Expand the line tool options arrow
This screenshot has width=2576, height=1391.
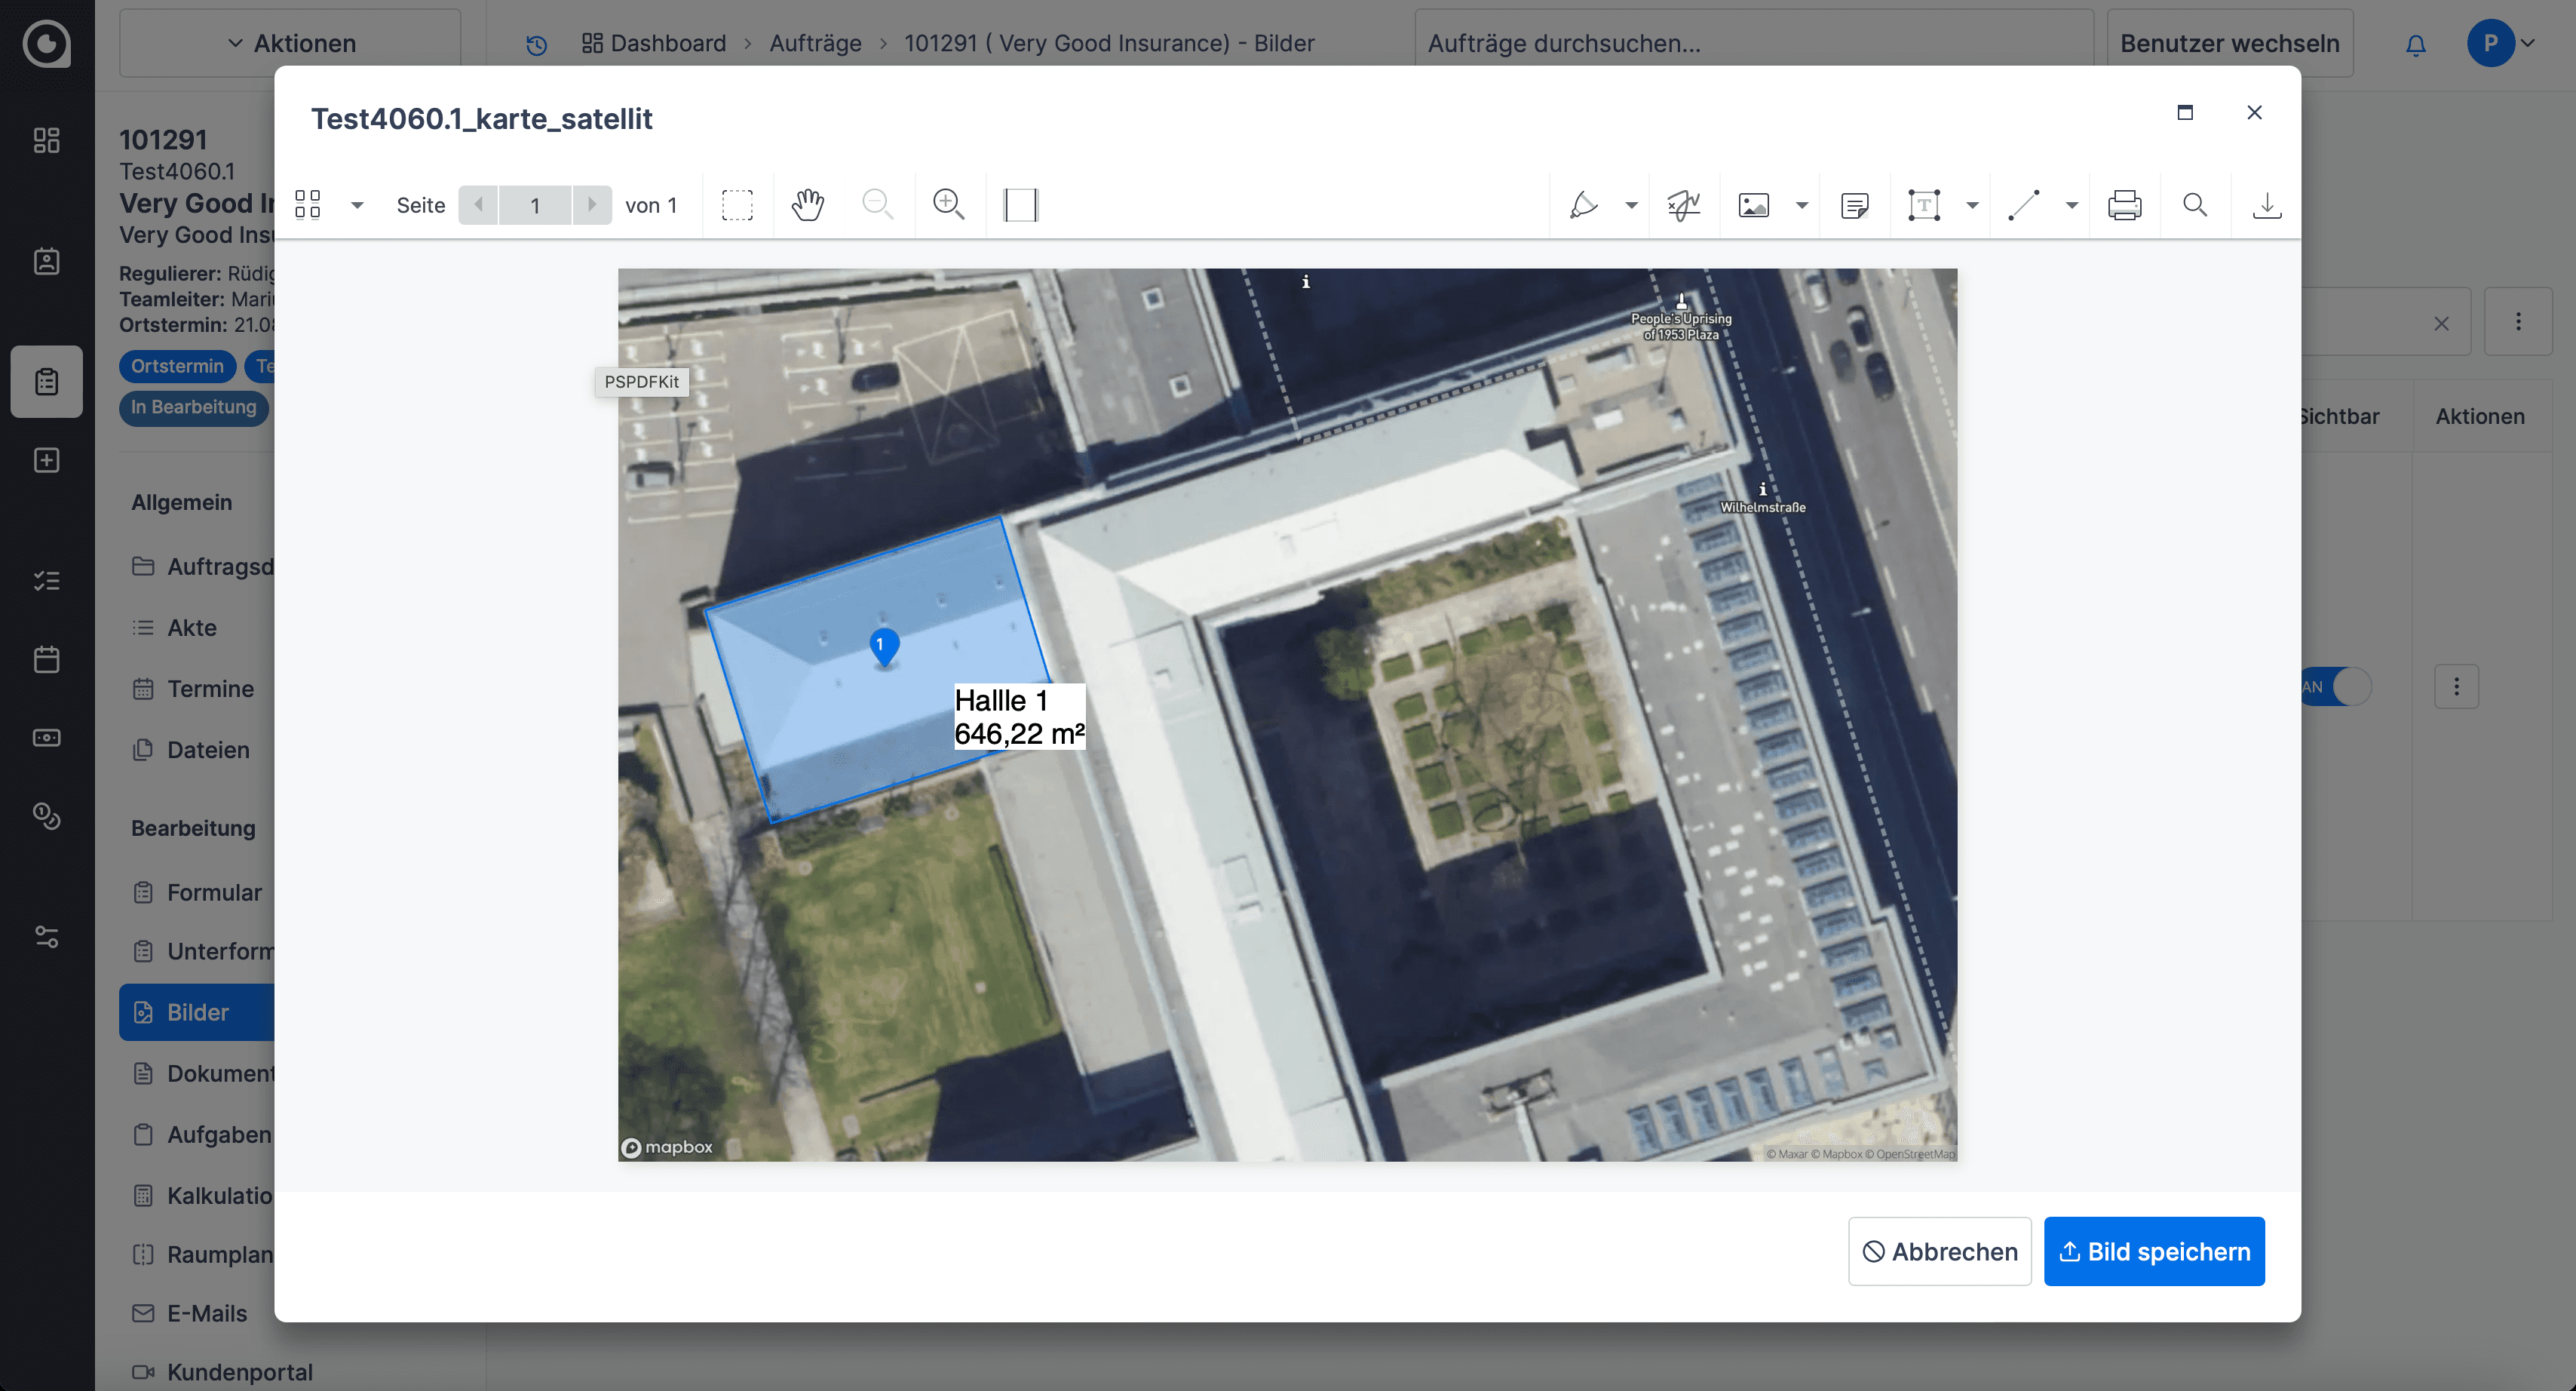[x=2072, y=205]
